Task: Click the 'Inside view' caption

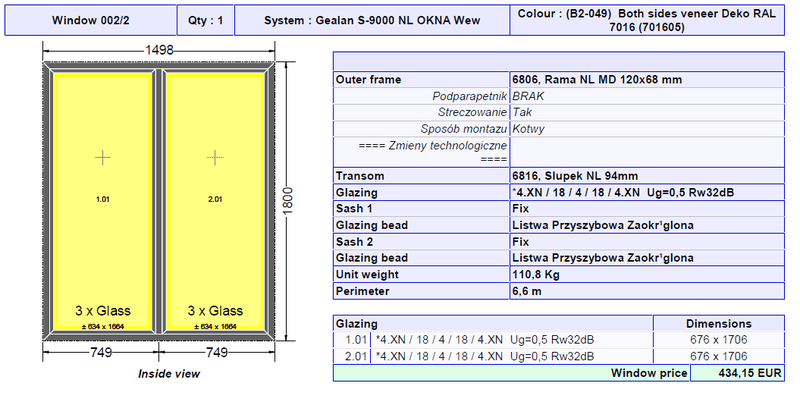Action: pyautogui.click(x=169, y=374)
